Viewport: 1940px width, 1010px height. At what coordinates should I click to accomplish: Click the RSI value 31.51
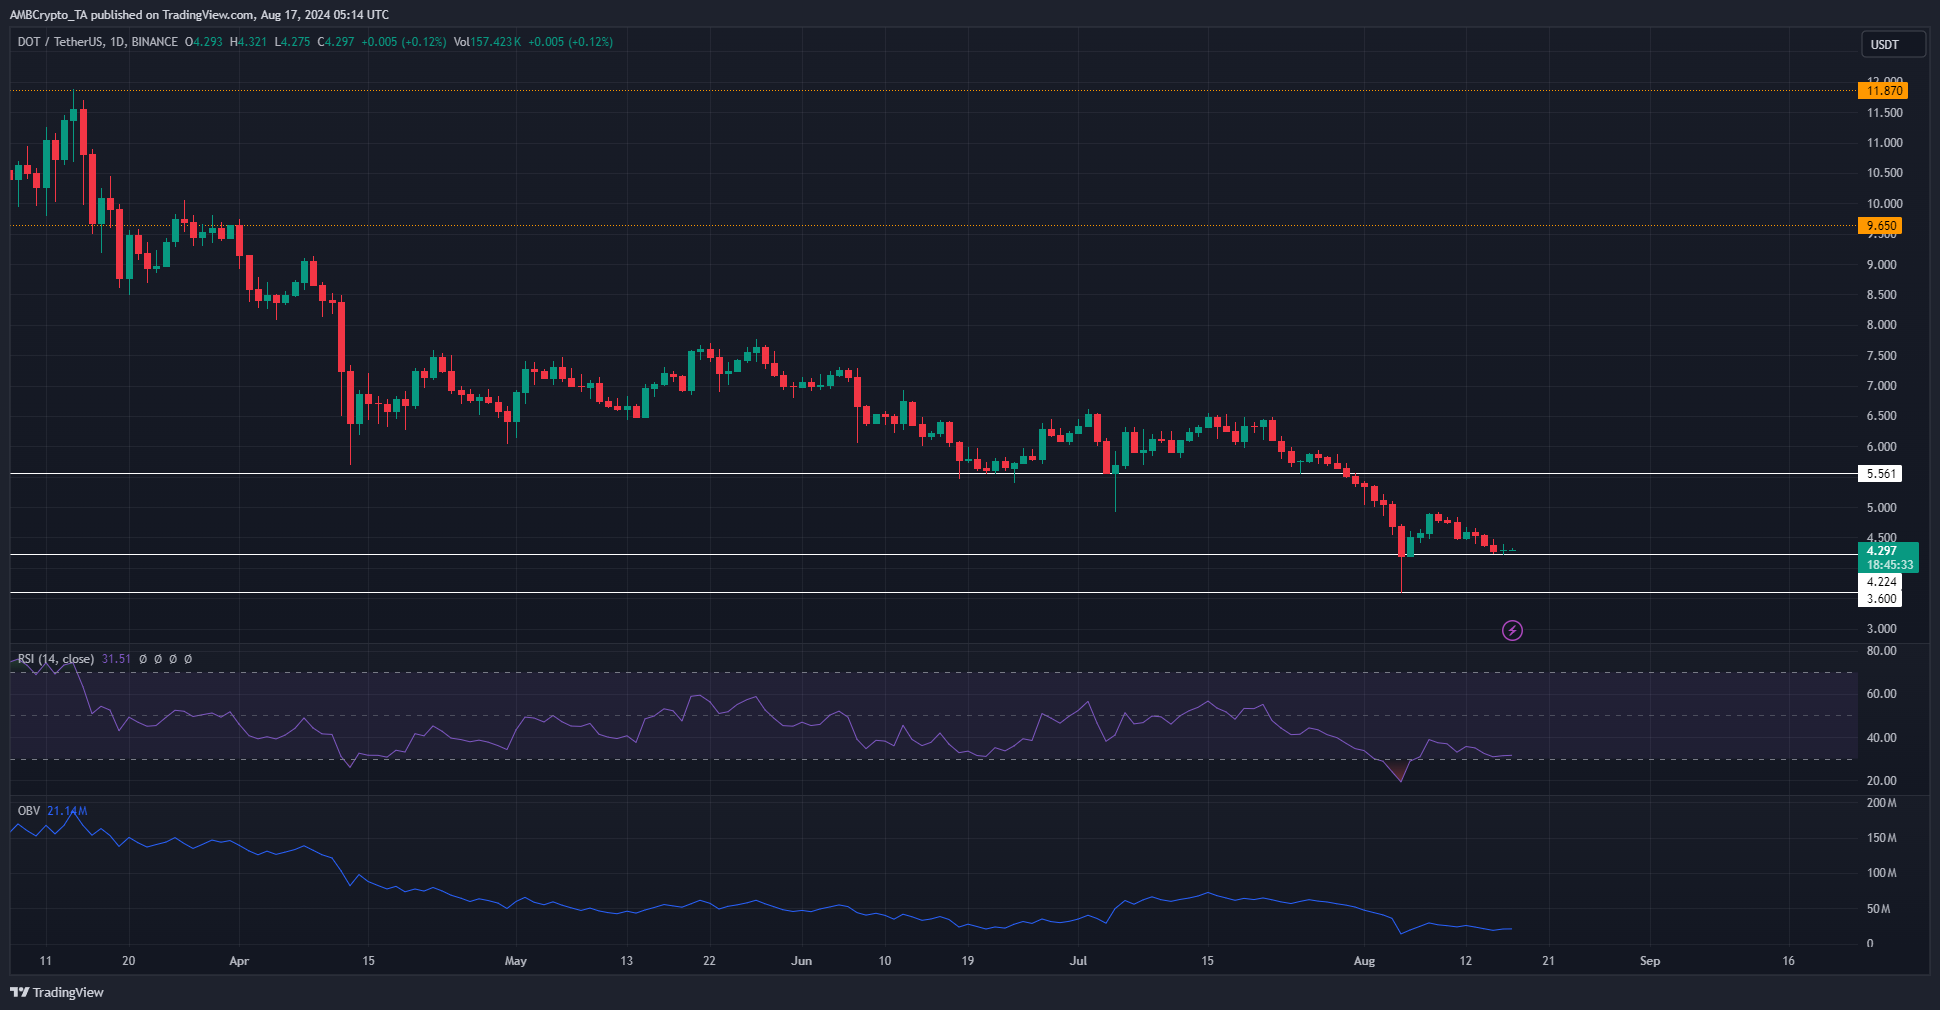tap(116, 659)
